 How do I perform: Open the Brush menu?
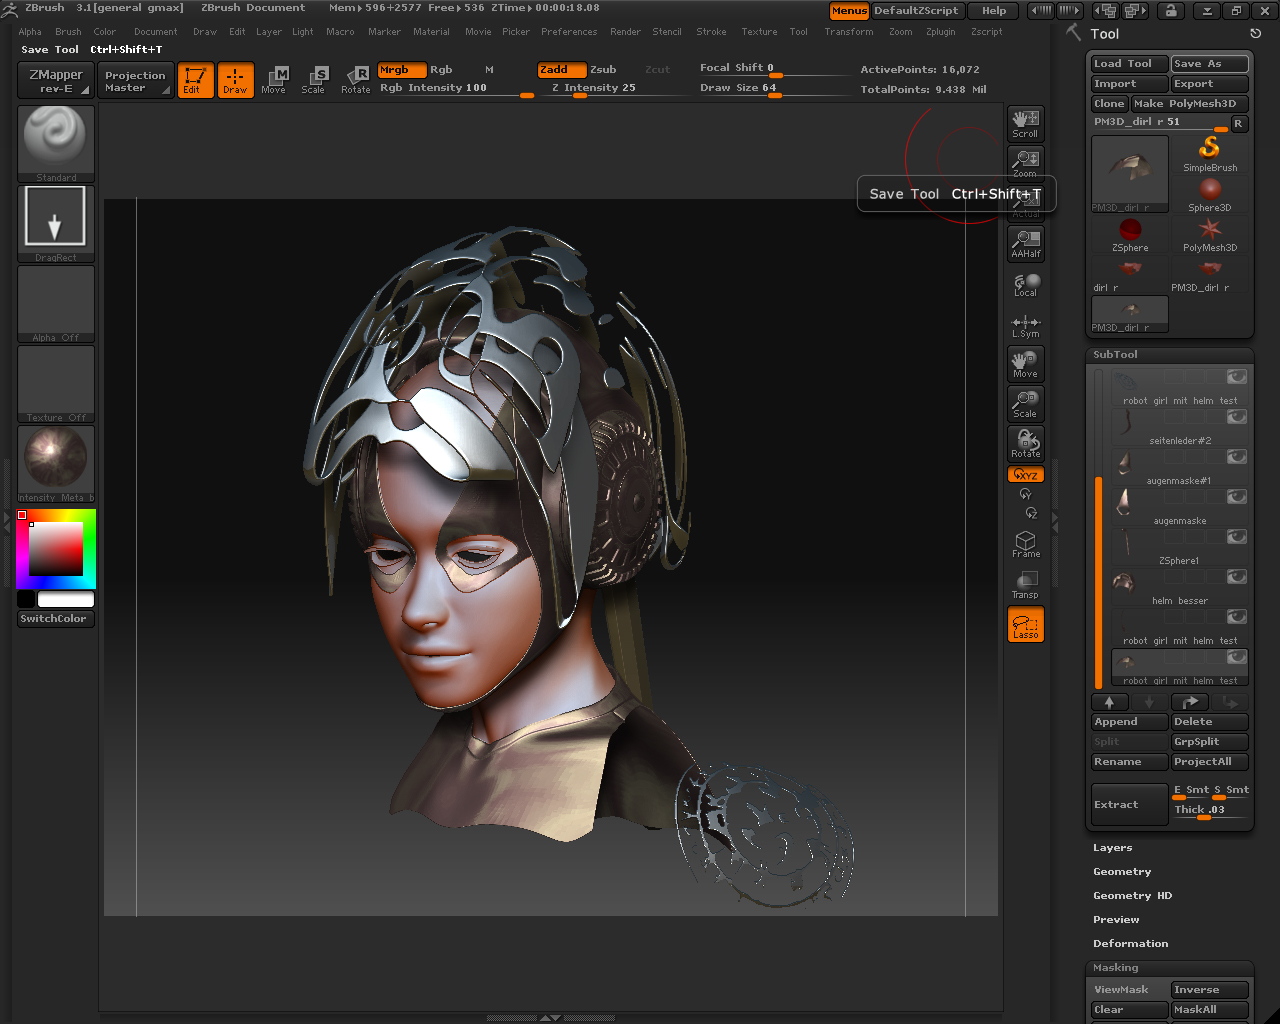point(68,32)
